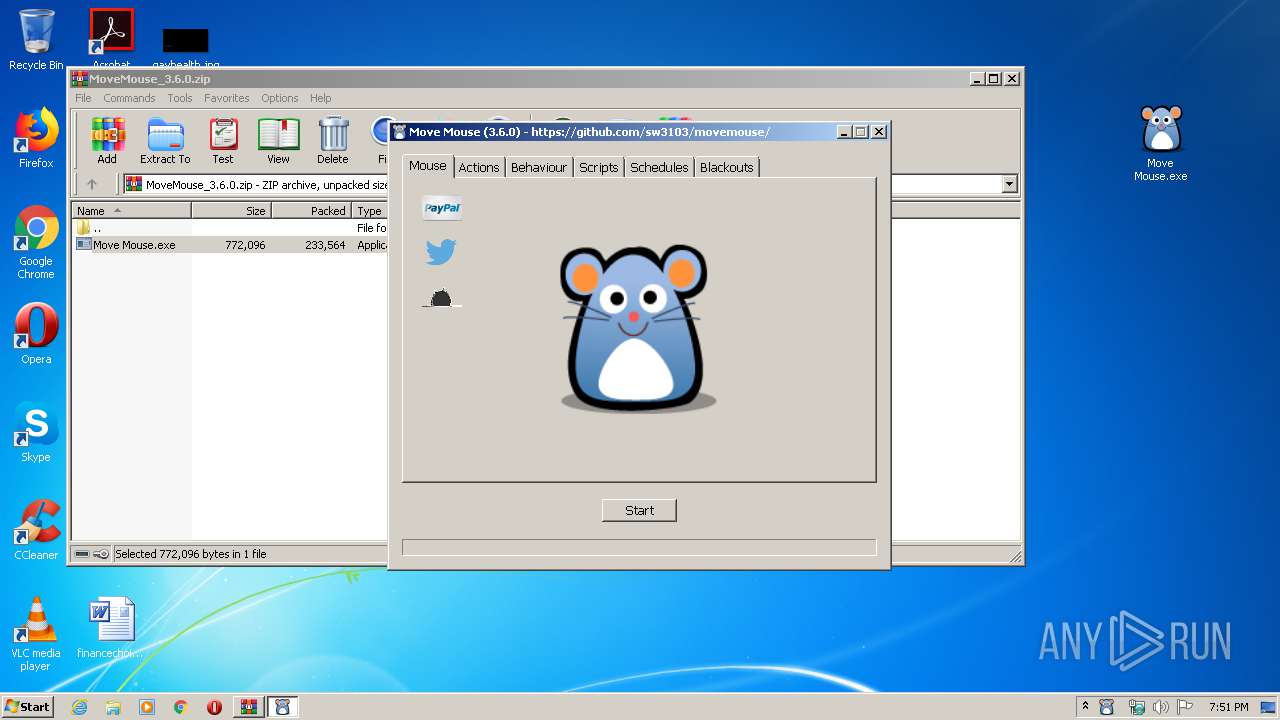Switch to the Schedules tab
The height and width of the screenshot is (720, 1280).
click(x=660, y=167)
